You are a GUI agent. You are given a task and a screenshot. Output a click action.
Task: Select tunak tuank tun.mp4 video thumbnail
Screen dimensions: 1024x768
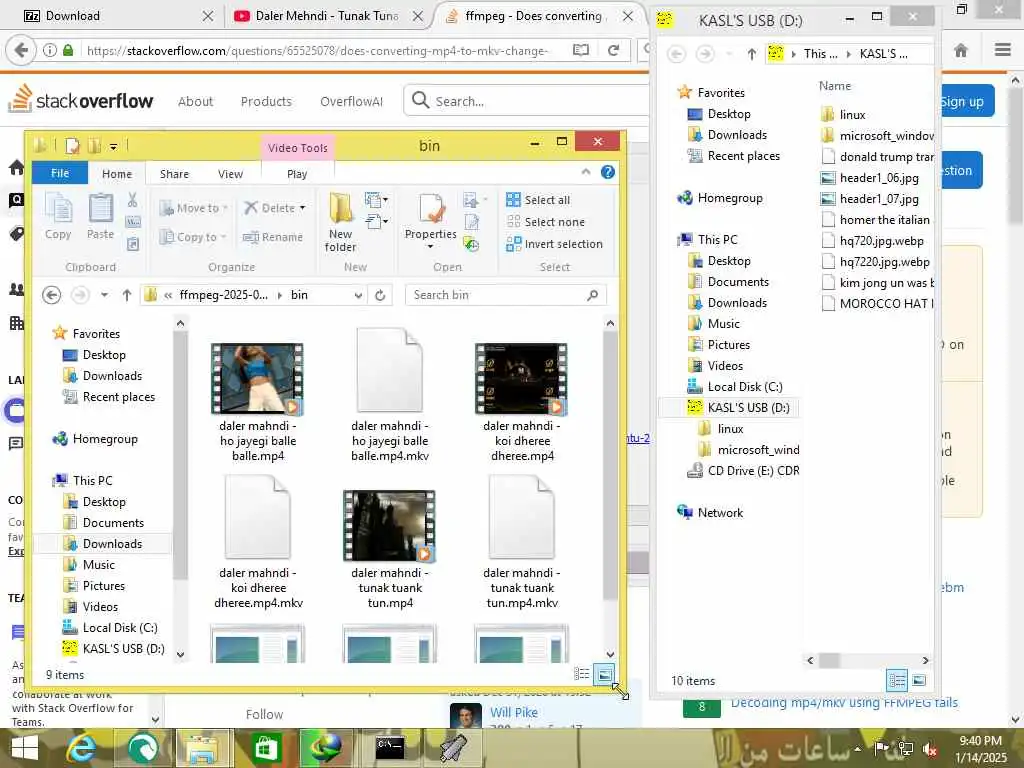tap(389, 525)
